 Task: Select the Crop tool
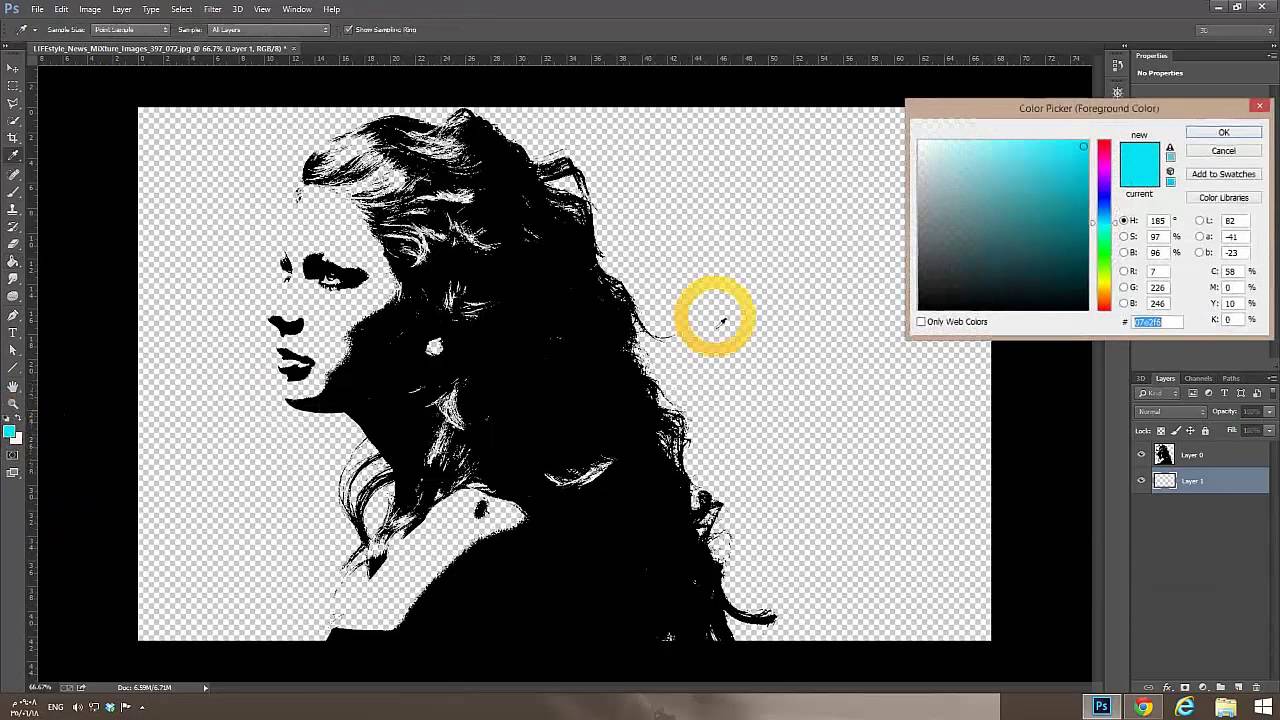point(13,138)
